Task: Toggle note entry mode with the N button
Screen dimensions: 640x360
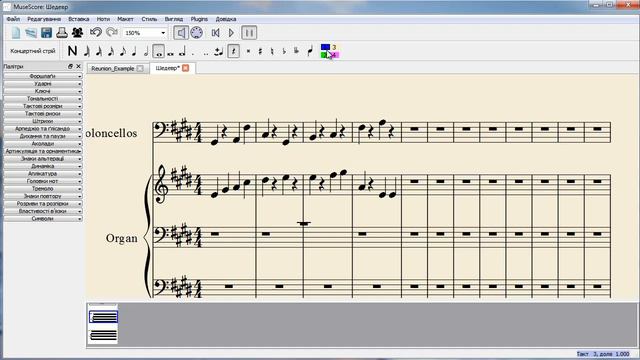Action: (x=72, y=51)
